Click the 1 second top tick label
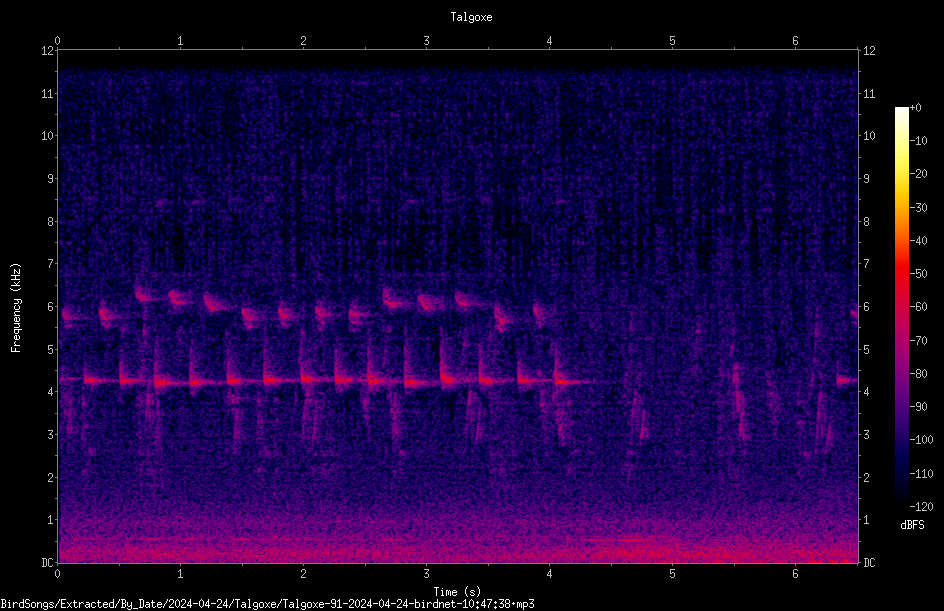 (x=180, y=41)
